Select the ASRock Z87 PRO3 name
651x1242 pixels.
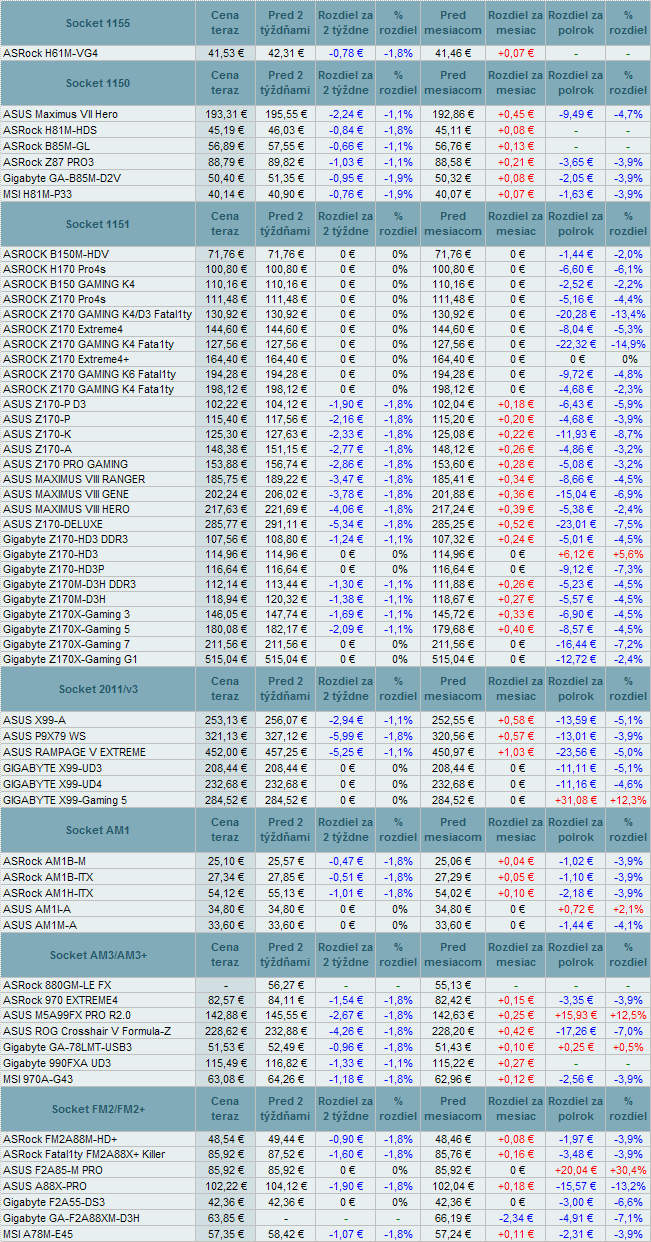point(48,161)
